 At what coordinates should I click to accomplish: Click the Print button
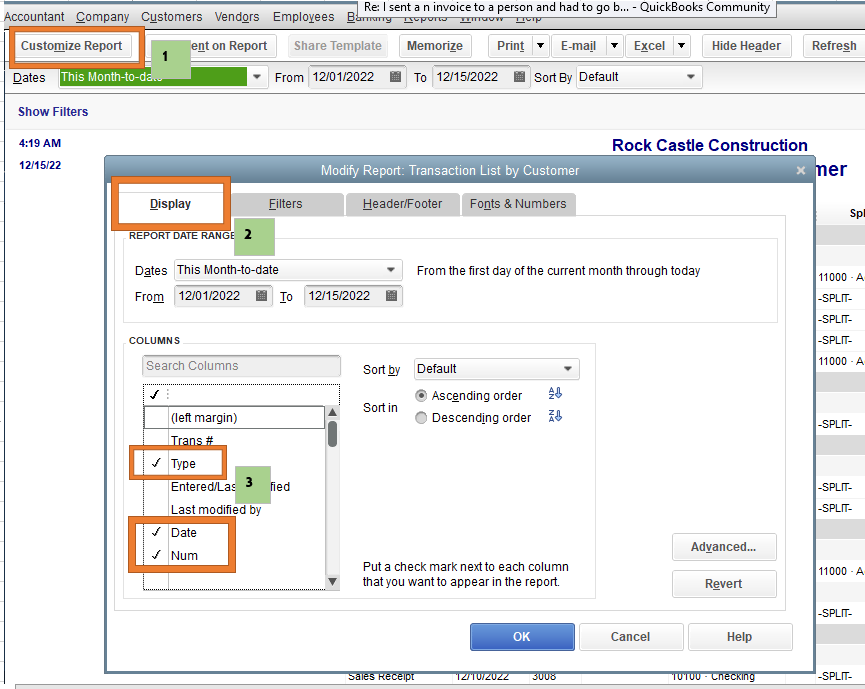[510, 46]
